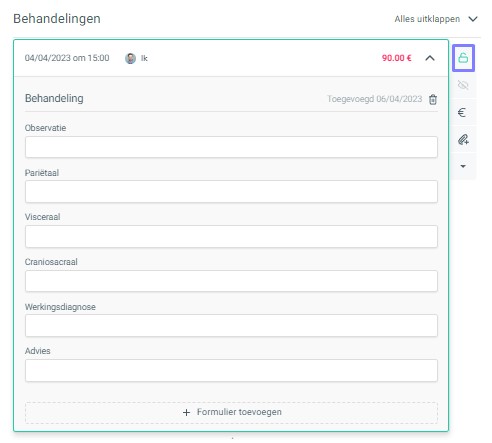This screenshot has width=492, height=443.
Task: Click the practitioner avatar next to Ik
Action: click(x=130, y=58)
